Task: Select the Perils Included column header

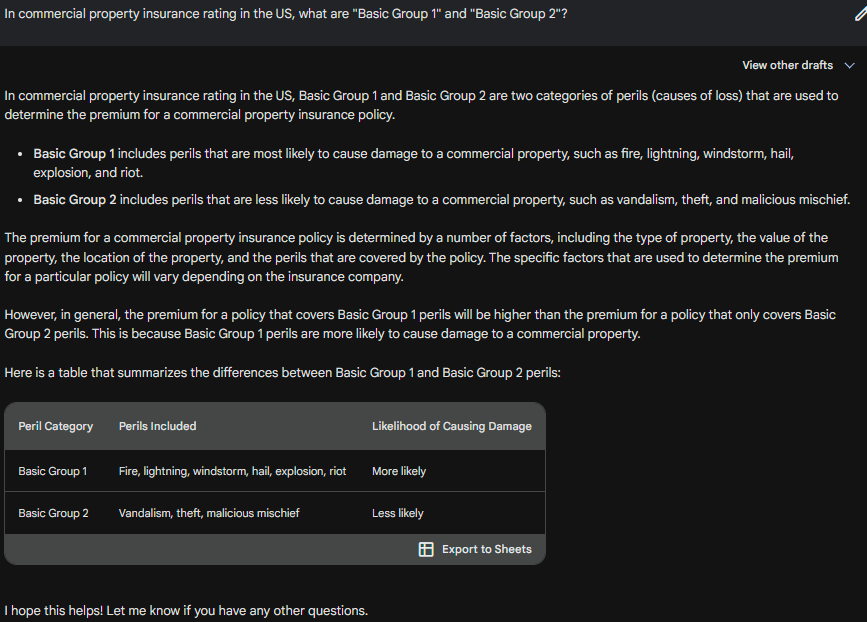Action: pyautogui.click(x=158, y=426)
